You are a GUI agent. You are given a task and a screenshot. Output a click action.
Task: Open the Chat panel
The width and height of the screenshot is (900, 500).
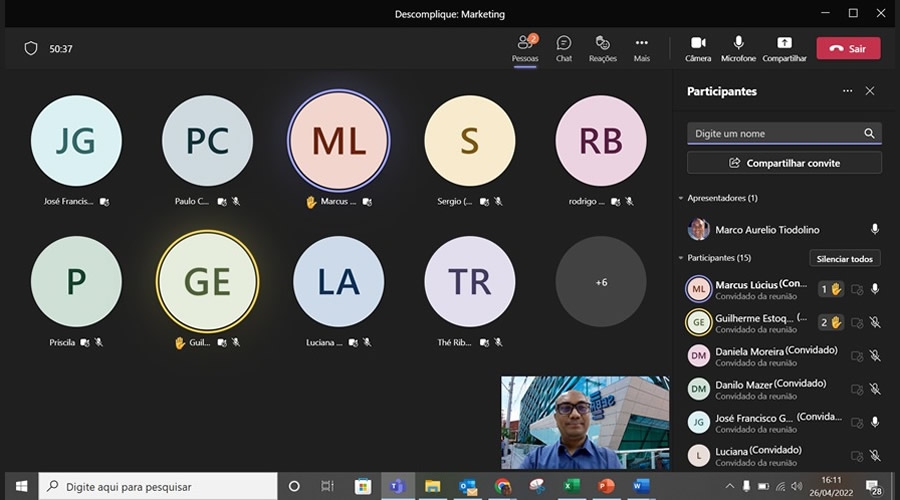(564, 47)
